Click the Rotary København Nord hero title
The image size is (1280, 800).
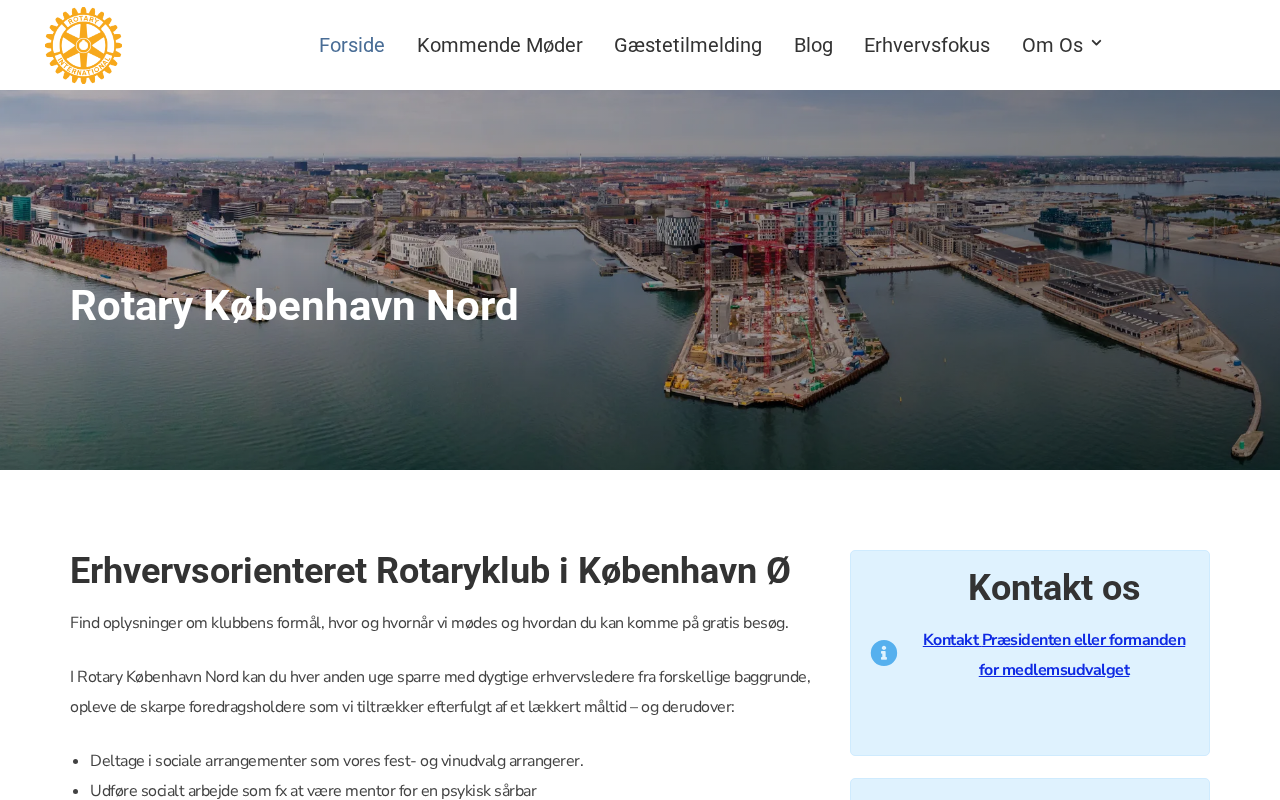tap(294, 306)
